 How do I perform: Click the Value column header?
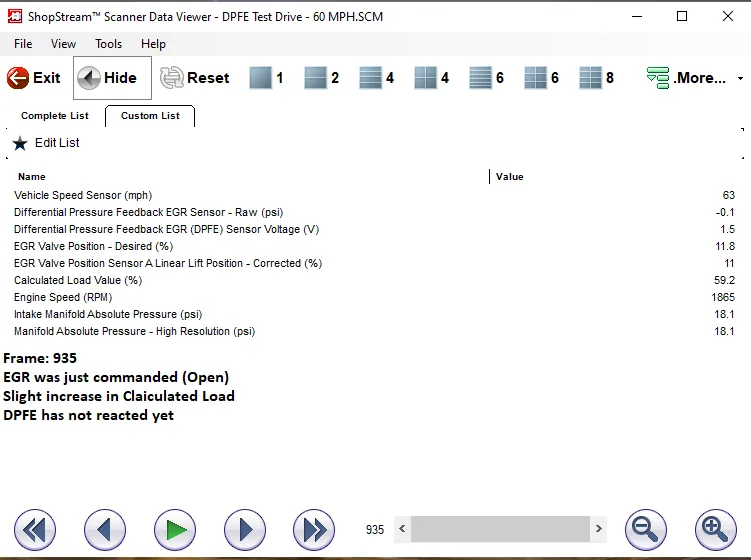pos(510,177)
